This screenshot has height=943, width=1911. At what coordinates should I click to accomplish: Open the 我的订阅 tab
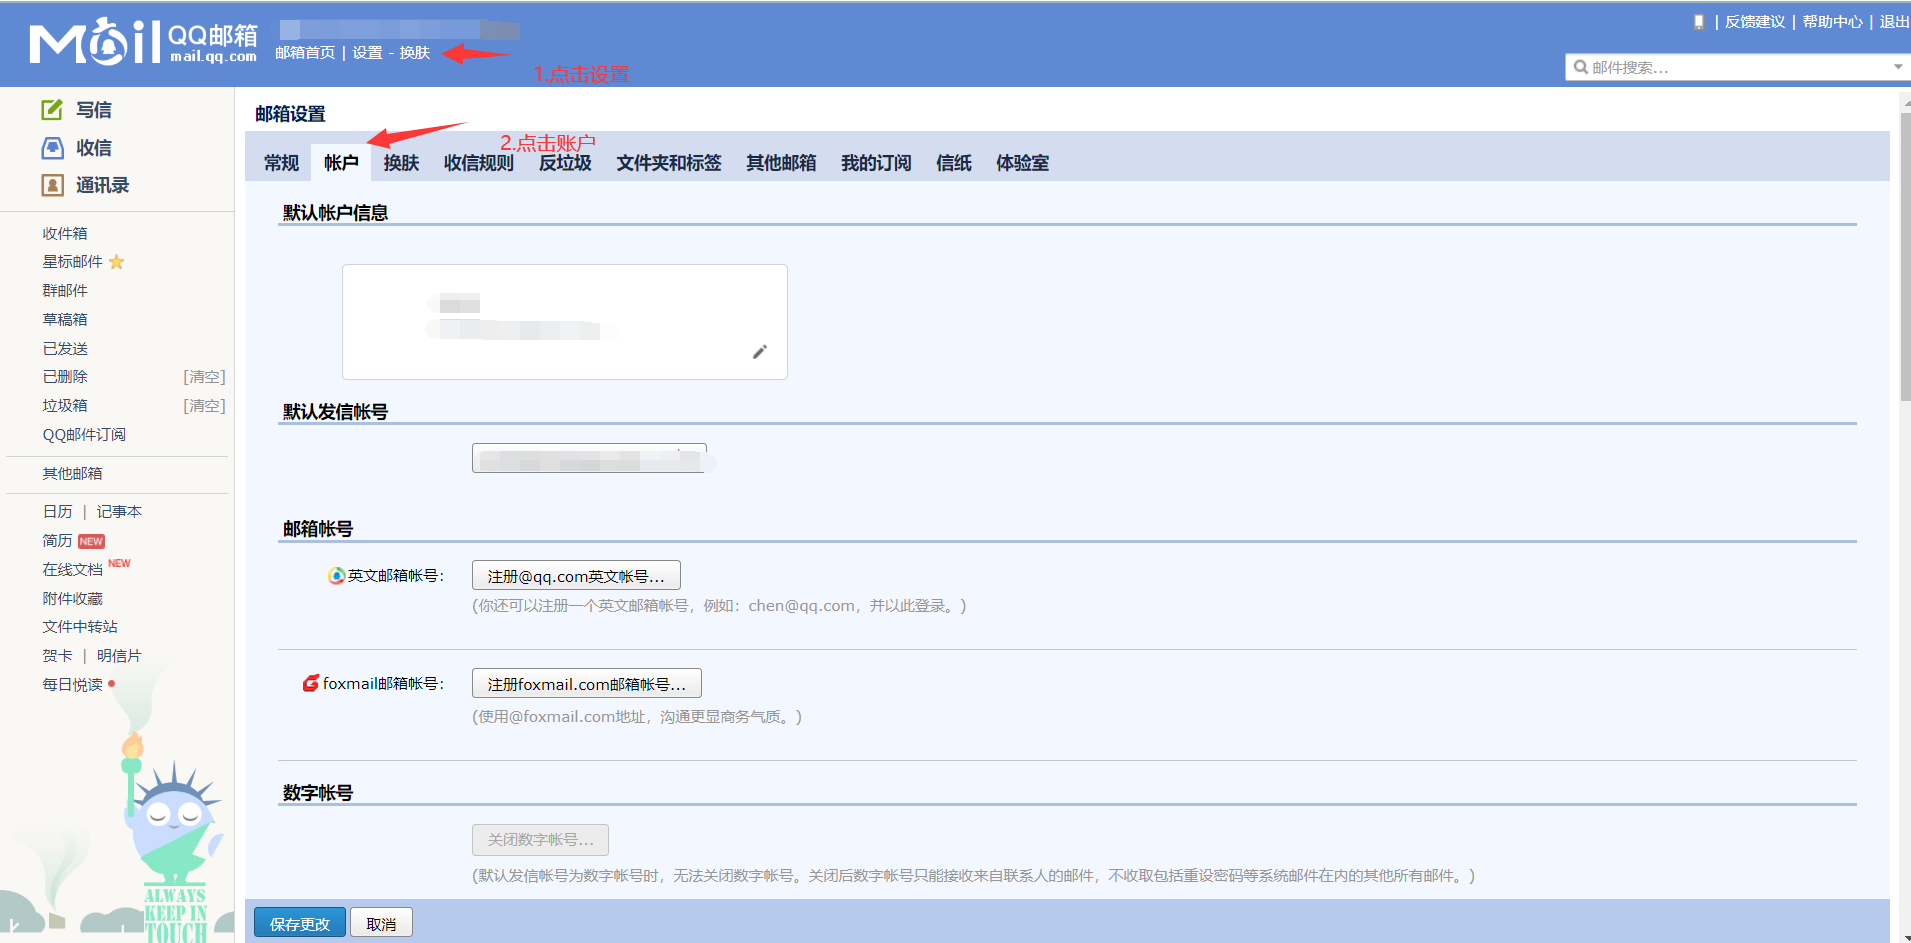click(x=876, y=163)
